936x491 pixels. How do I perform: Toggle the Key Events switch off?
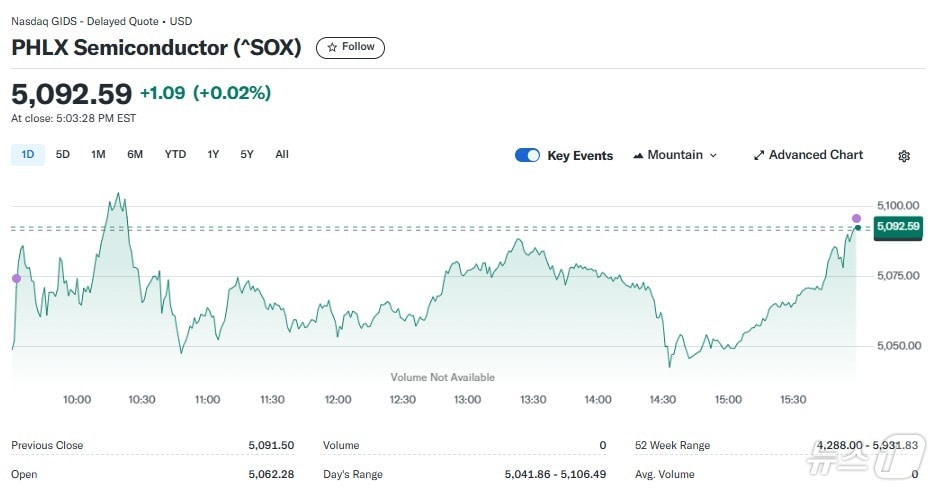coord(527,155)
